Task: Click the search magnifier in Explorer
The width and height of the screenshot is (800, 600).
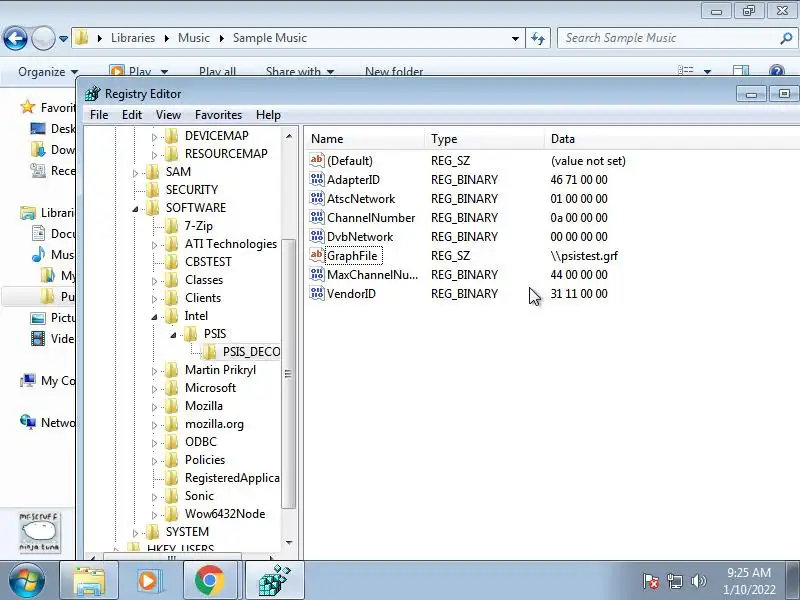Action: [786, 38]
